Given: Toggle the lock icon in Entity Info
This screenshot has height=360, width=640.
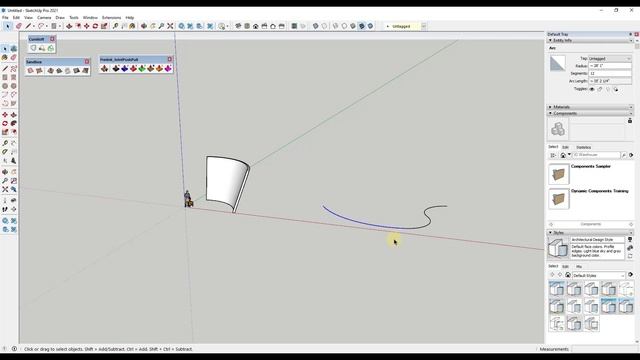Looking at the screenshot, I should click(600, 89).
